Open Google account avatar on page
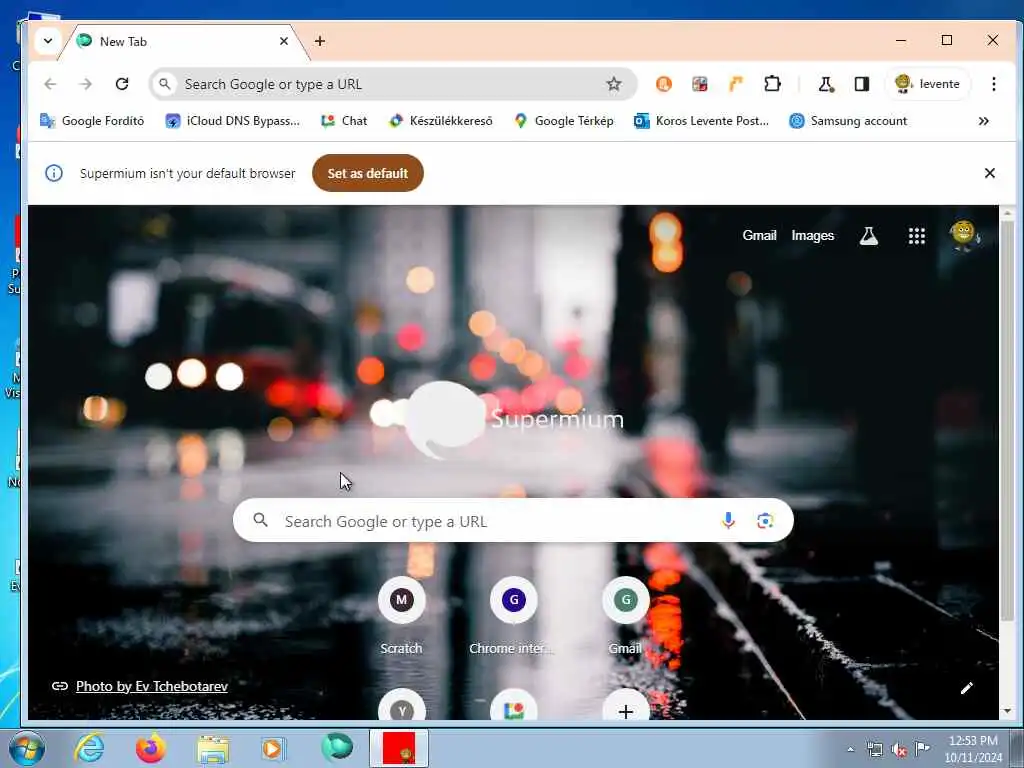This screenshot has width=1024, height=768. [x=964, y=235]
